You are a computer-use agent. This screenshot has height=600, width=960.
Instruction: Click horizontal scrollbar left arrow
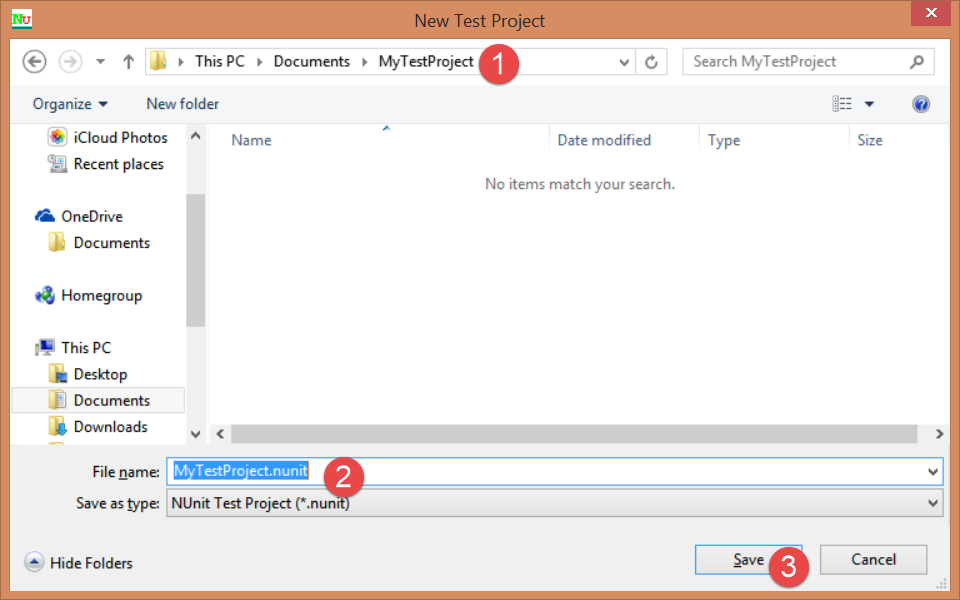[220, 434]
